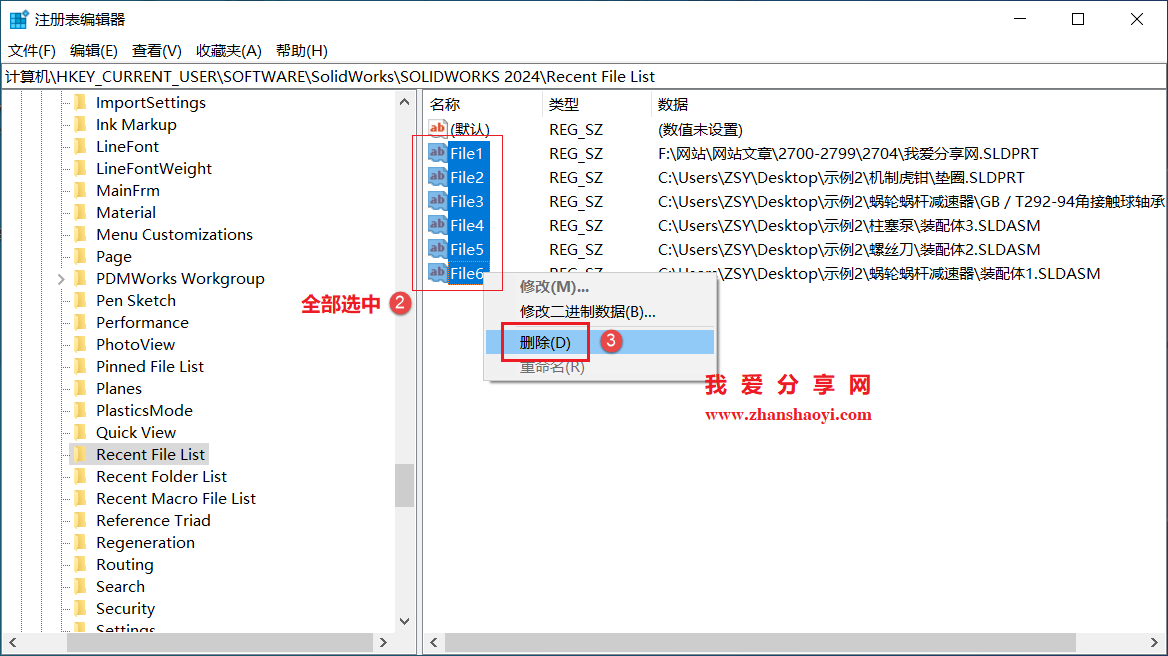1168x656 pixels.
Task: Click the (数值未设置) data cell
Action: [700, 130]
